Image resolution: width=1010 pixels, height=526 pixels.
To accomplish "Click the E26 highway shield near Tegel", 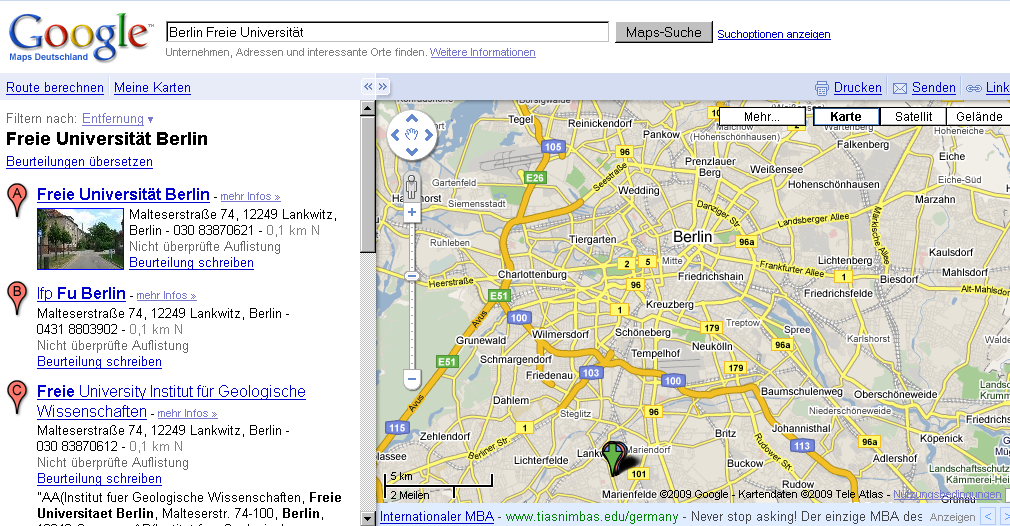I will 535,178.
